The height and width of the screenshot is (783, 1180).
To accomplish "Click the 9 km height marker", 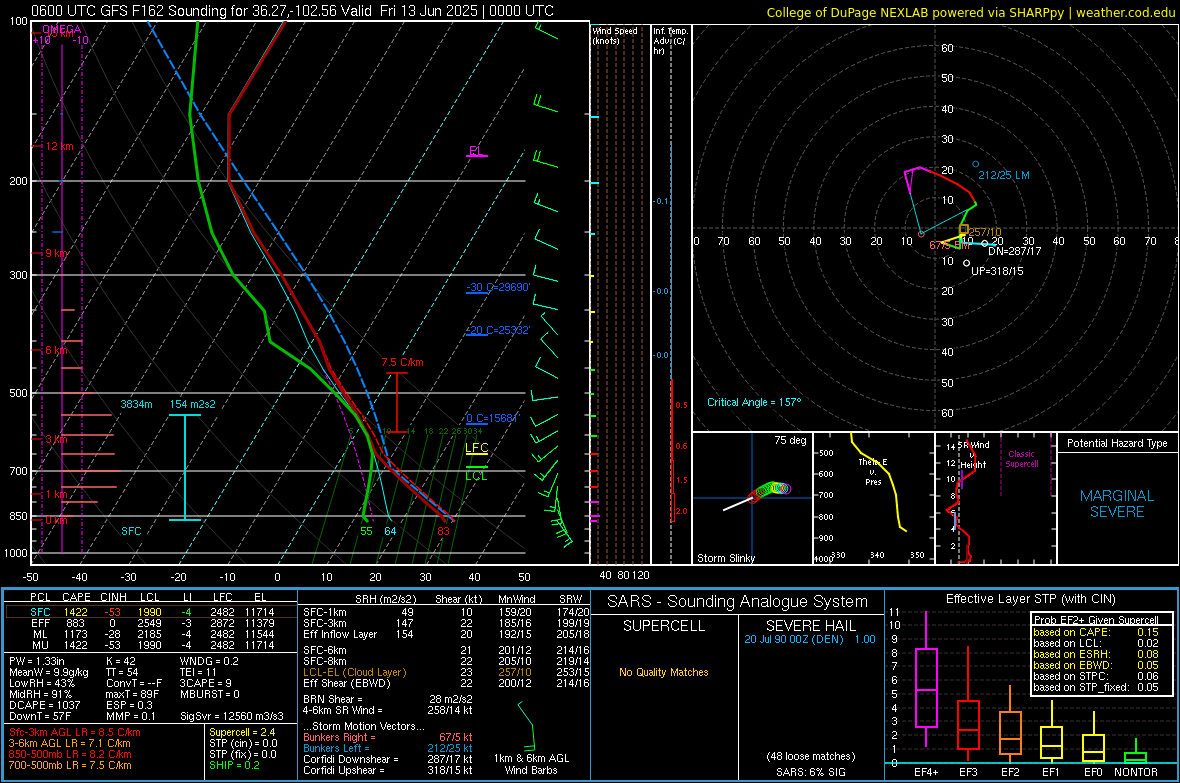I will pyautogui.click(x=56, y=253).
